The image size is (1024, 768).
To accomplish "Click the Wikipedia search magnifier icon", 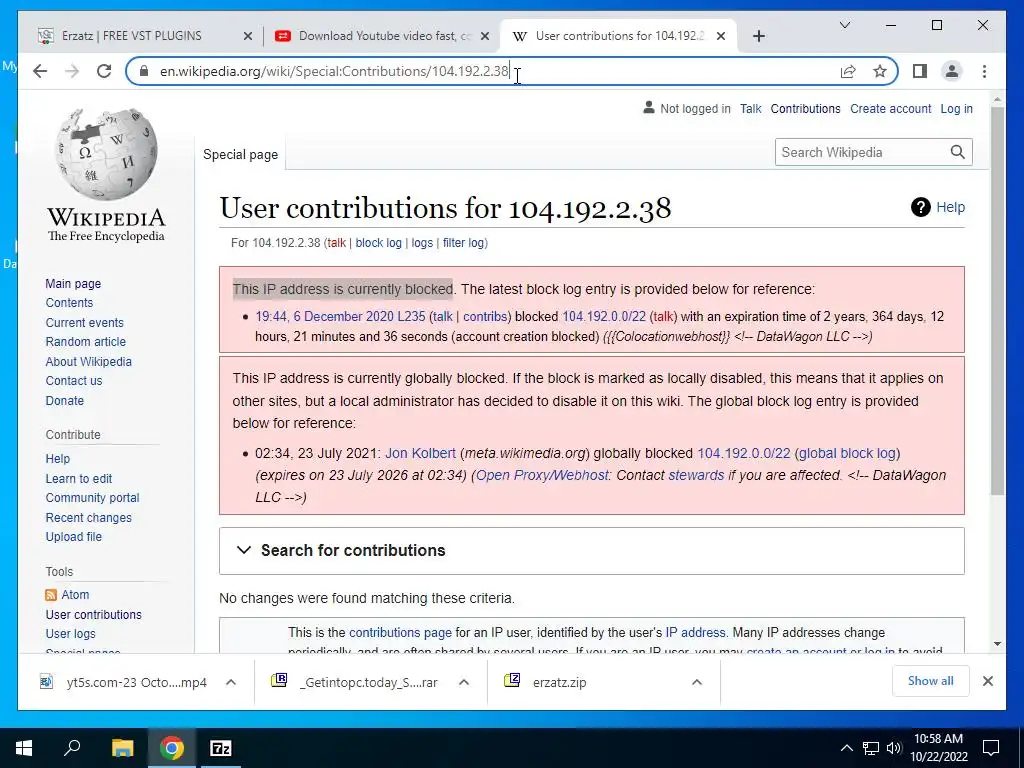I will coord(957,152).
